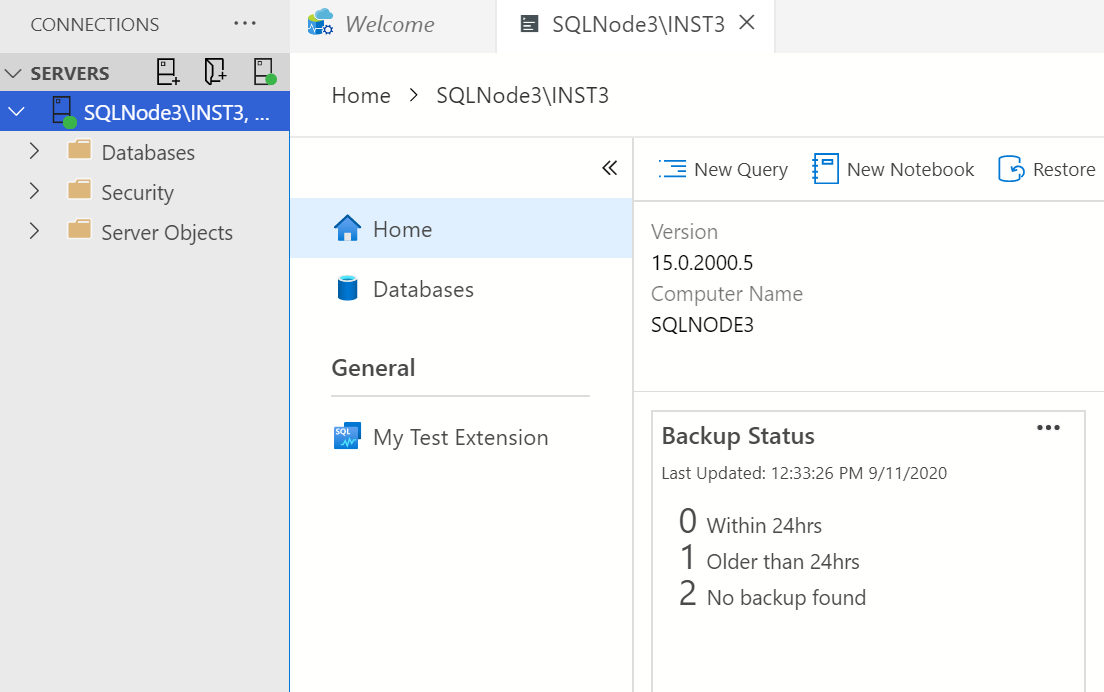Image resolution: width=1104 pixels, height=692 pixels.
Task: Open Backup Status widget options menu
Action: (x=1047, y=428)
